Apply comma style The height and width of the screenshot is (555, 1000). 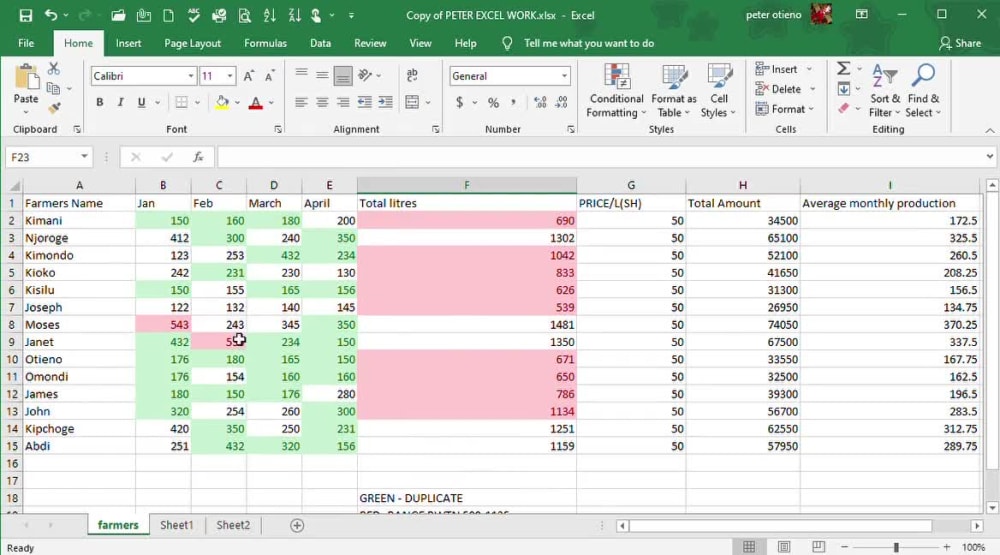pos(513,102)
